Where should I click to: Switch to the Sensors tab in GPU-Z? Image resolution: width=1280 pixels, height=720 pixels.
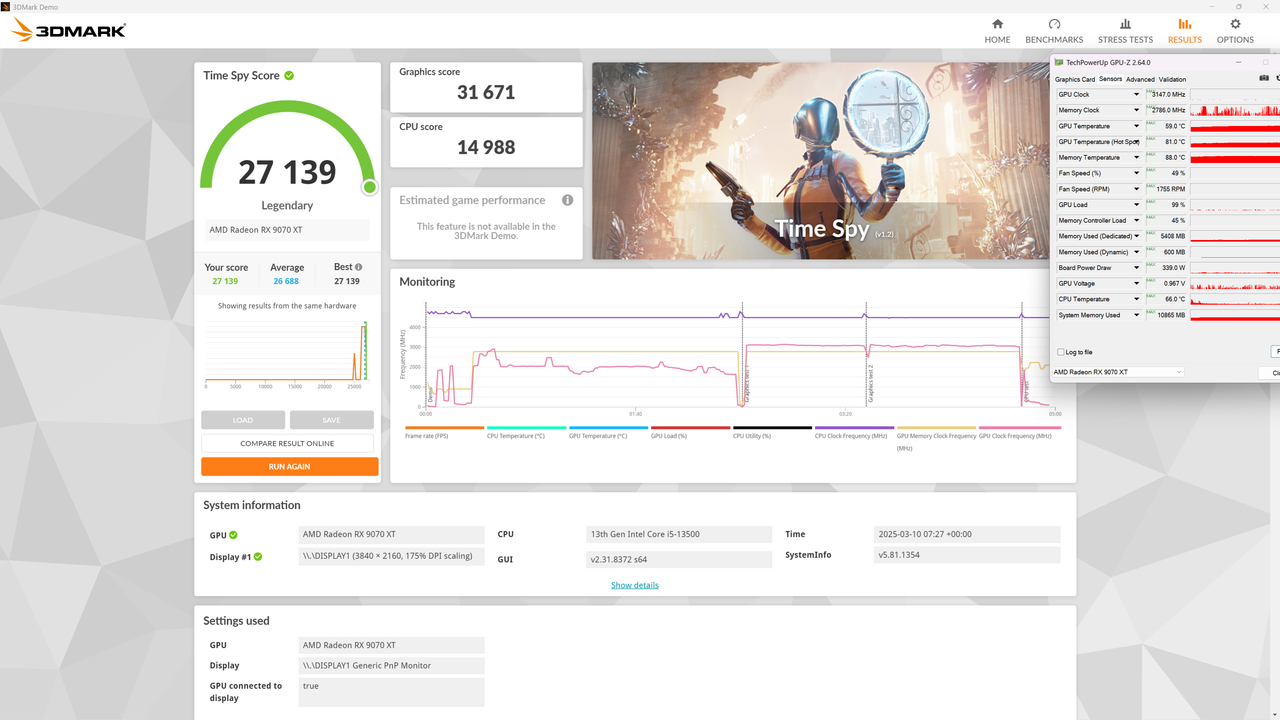tap(1110, 79)
